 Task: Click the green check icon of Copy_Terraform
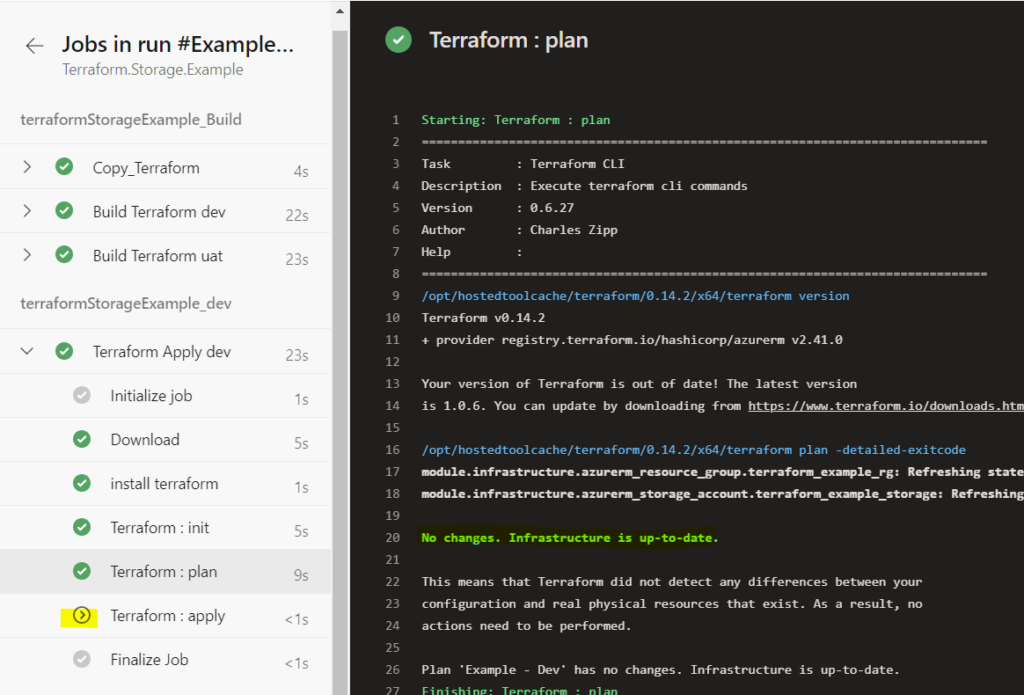tap(64, 167)
